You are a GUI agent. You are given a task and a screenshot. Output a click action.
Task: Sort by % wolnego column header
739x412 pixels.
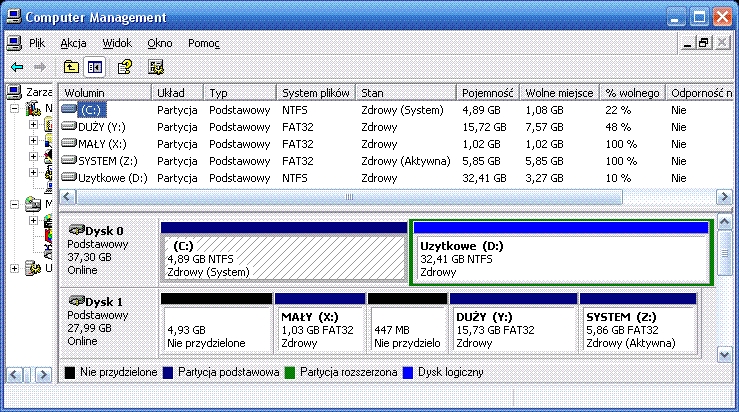click(632, 93)
